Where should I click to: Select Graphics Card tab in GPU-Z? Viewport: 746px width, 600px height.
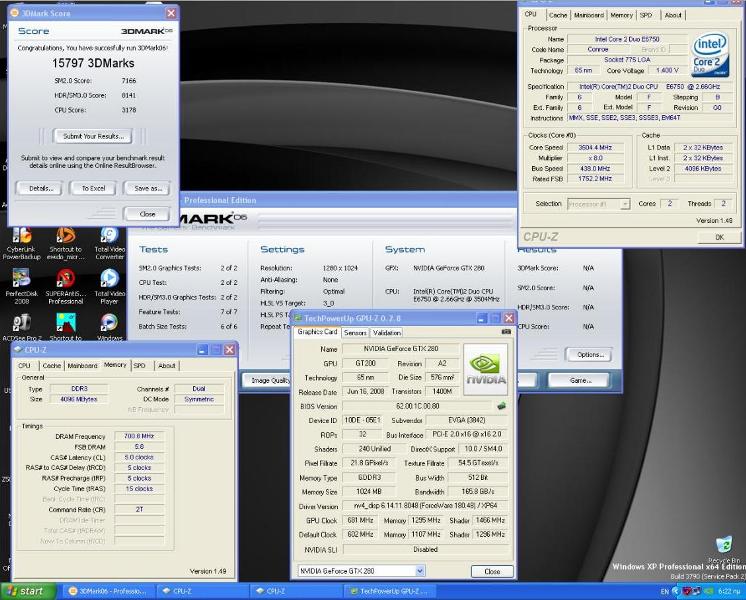[x=317, y=332]
